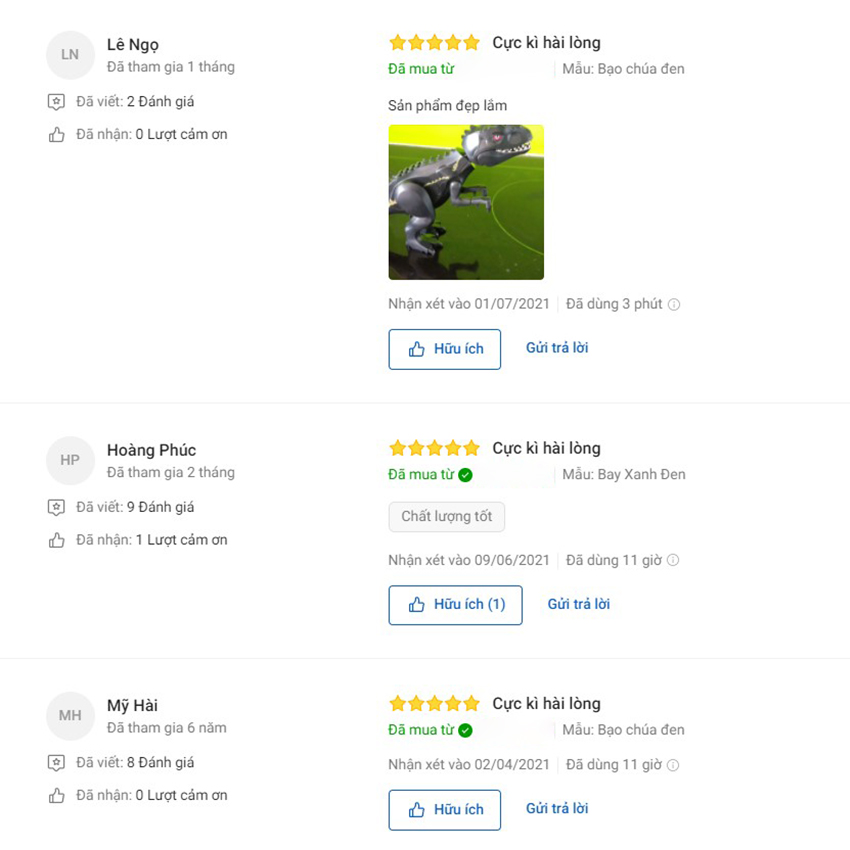Click 'Gửi trả lời' for Lê Ngọ's review
This screenshot has height=850, width=850.
pos(557,348)
